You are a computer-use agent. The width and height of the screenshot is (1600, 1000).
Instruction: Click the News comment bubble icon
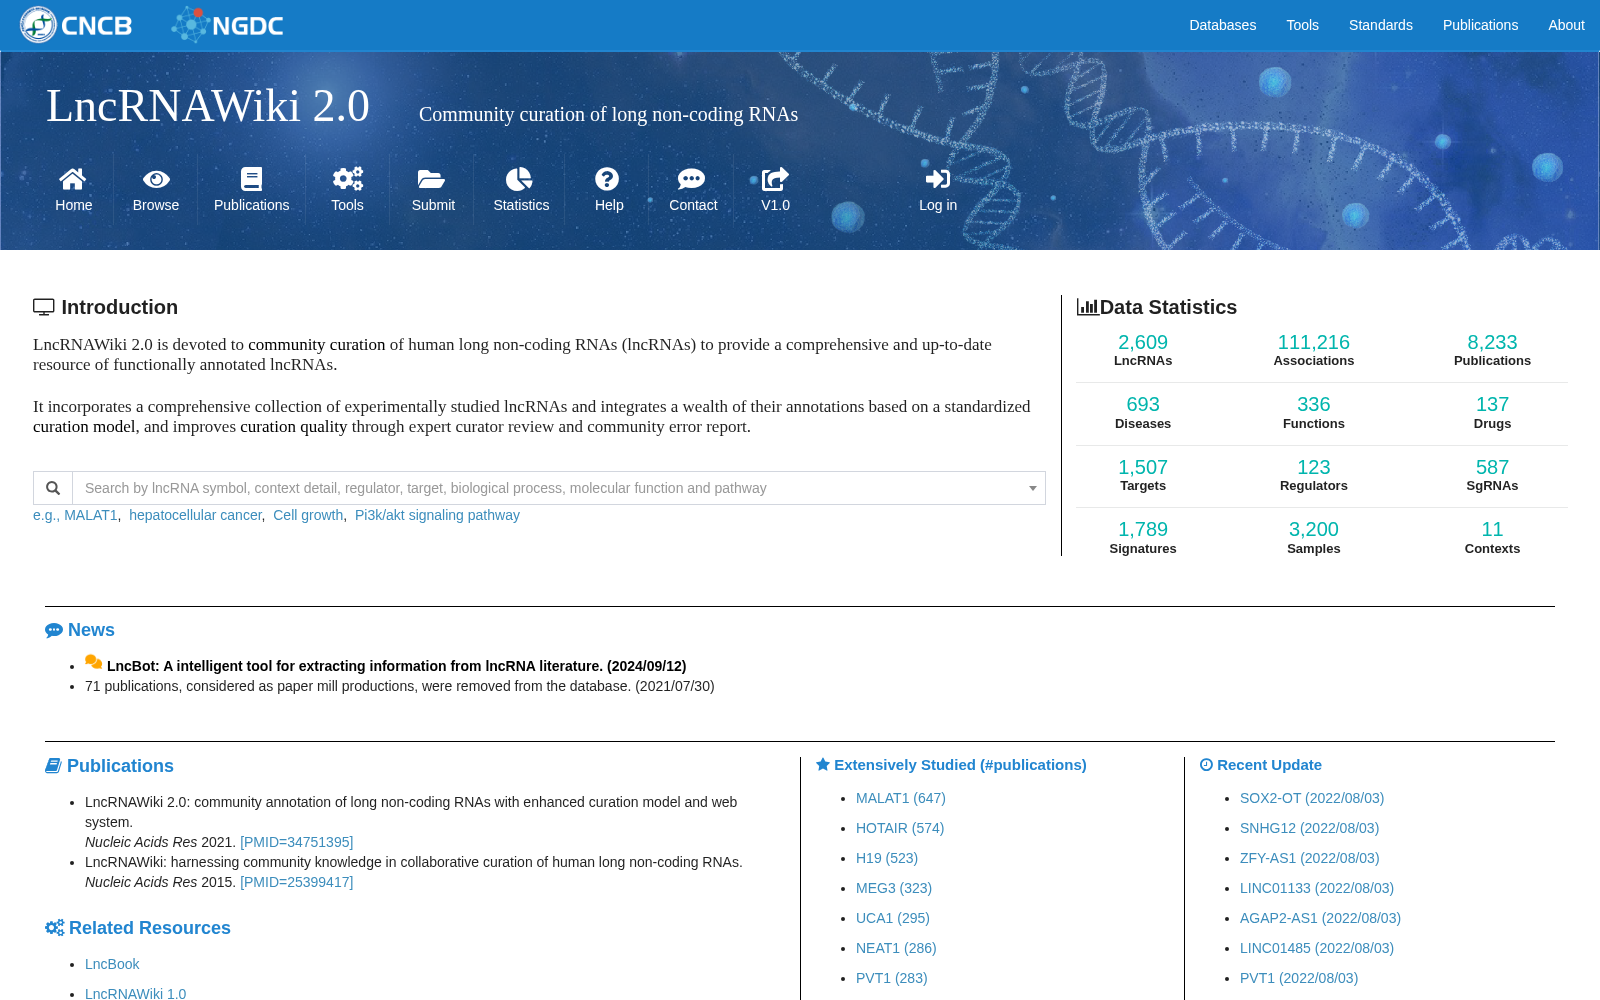[54, 631]
